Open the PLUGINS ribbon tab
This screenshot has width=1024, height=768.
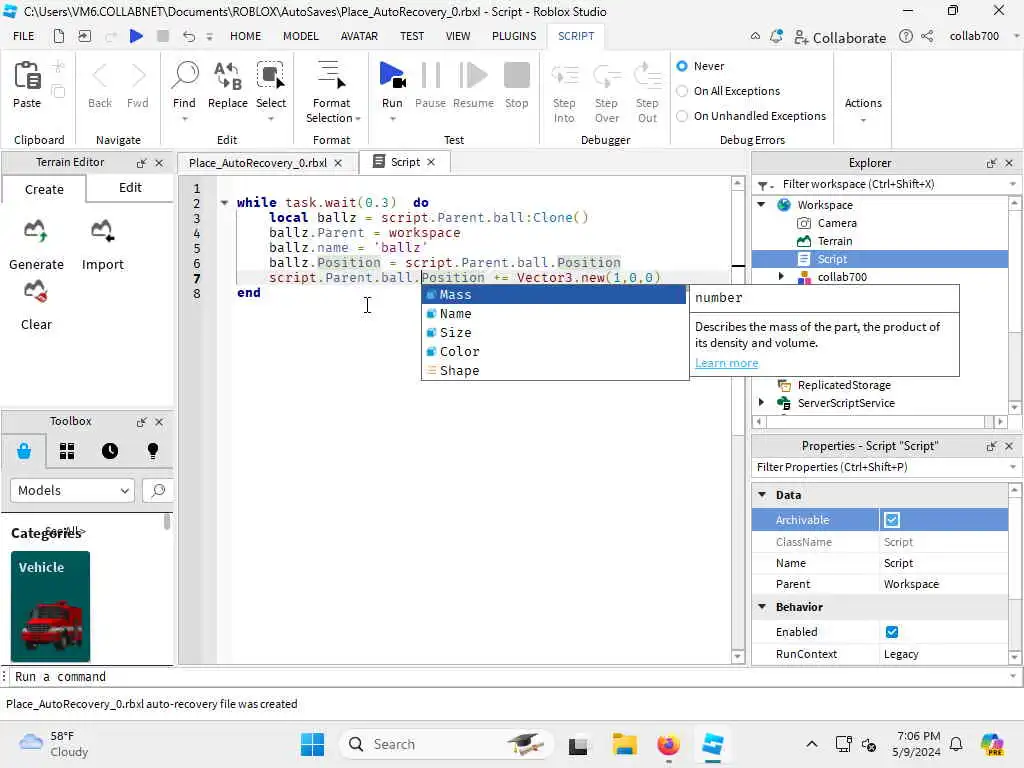click(x=514, y=37)
